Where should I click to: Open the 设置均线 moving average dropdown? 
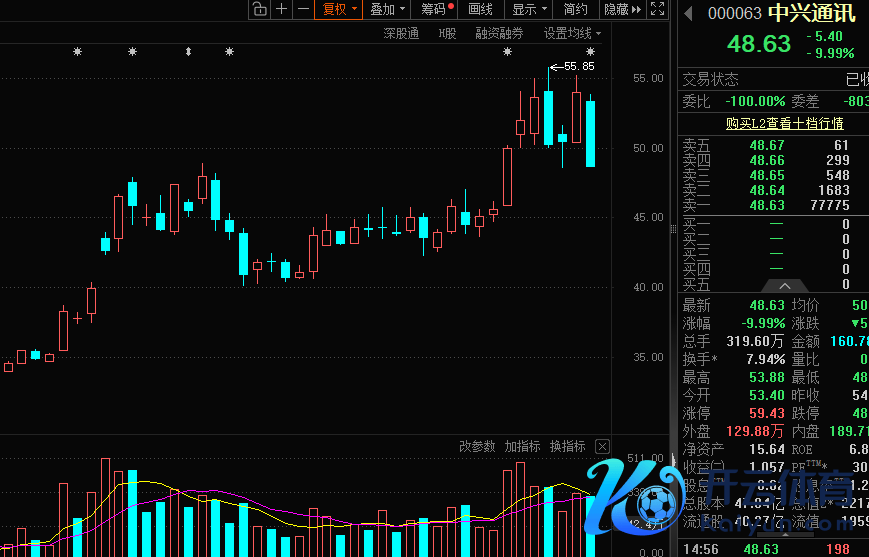572,33
